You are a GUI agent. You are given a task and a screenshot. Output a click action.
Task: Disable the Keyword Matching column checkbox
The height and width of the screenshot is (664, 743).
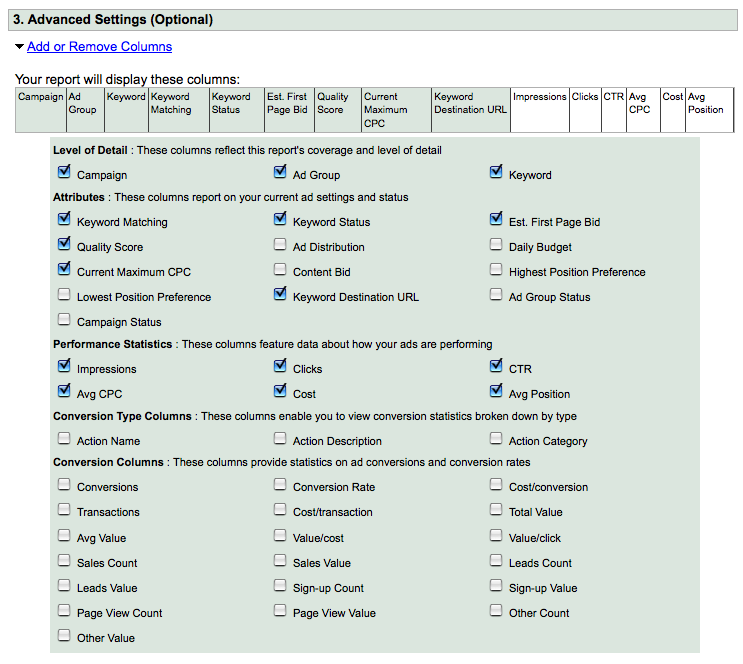tap(65, 220)
